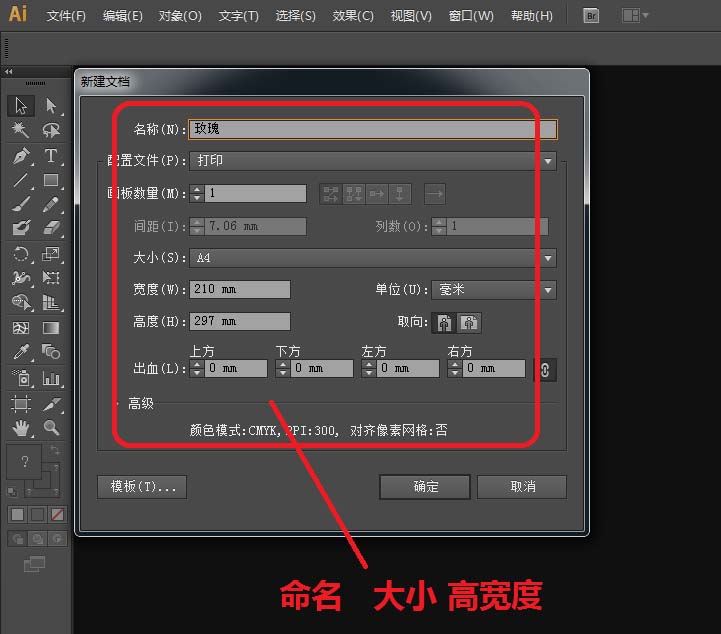The image size is (721, 634).
Task: Select the Zoom magnifier tool
Action: click(51, 428)
